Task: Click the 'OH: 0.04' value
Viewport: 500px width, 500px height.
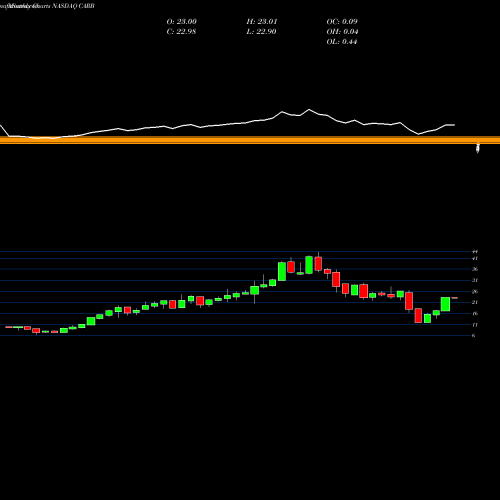Action: point(342,32)
